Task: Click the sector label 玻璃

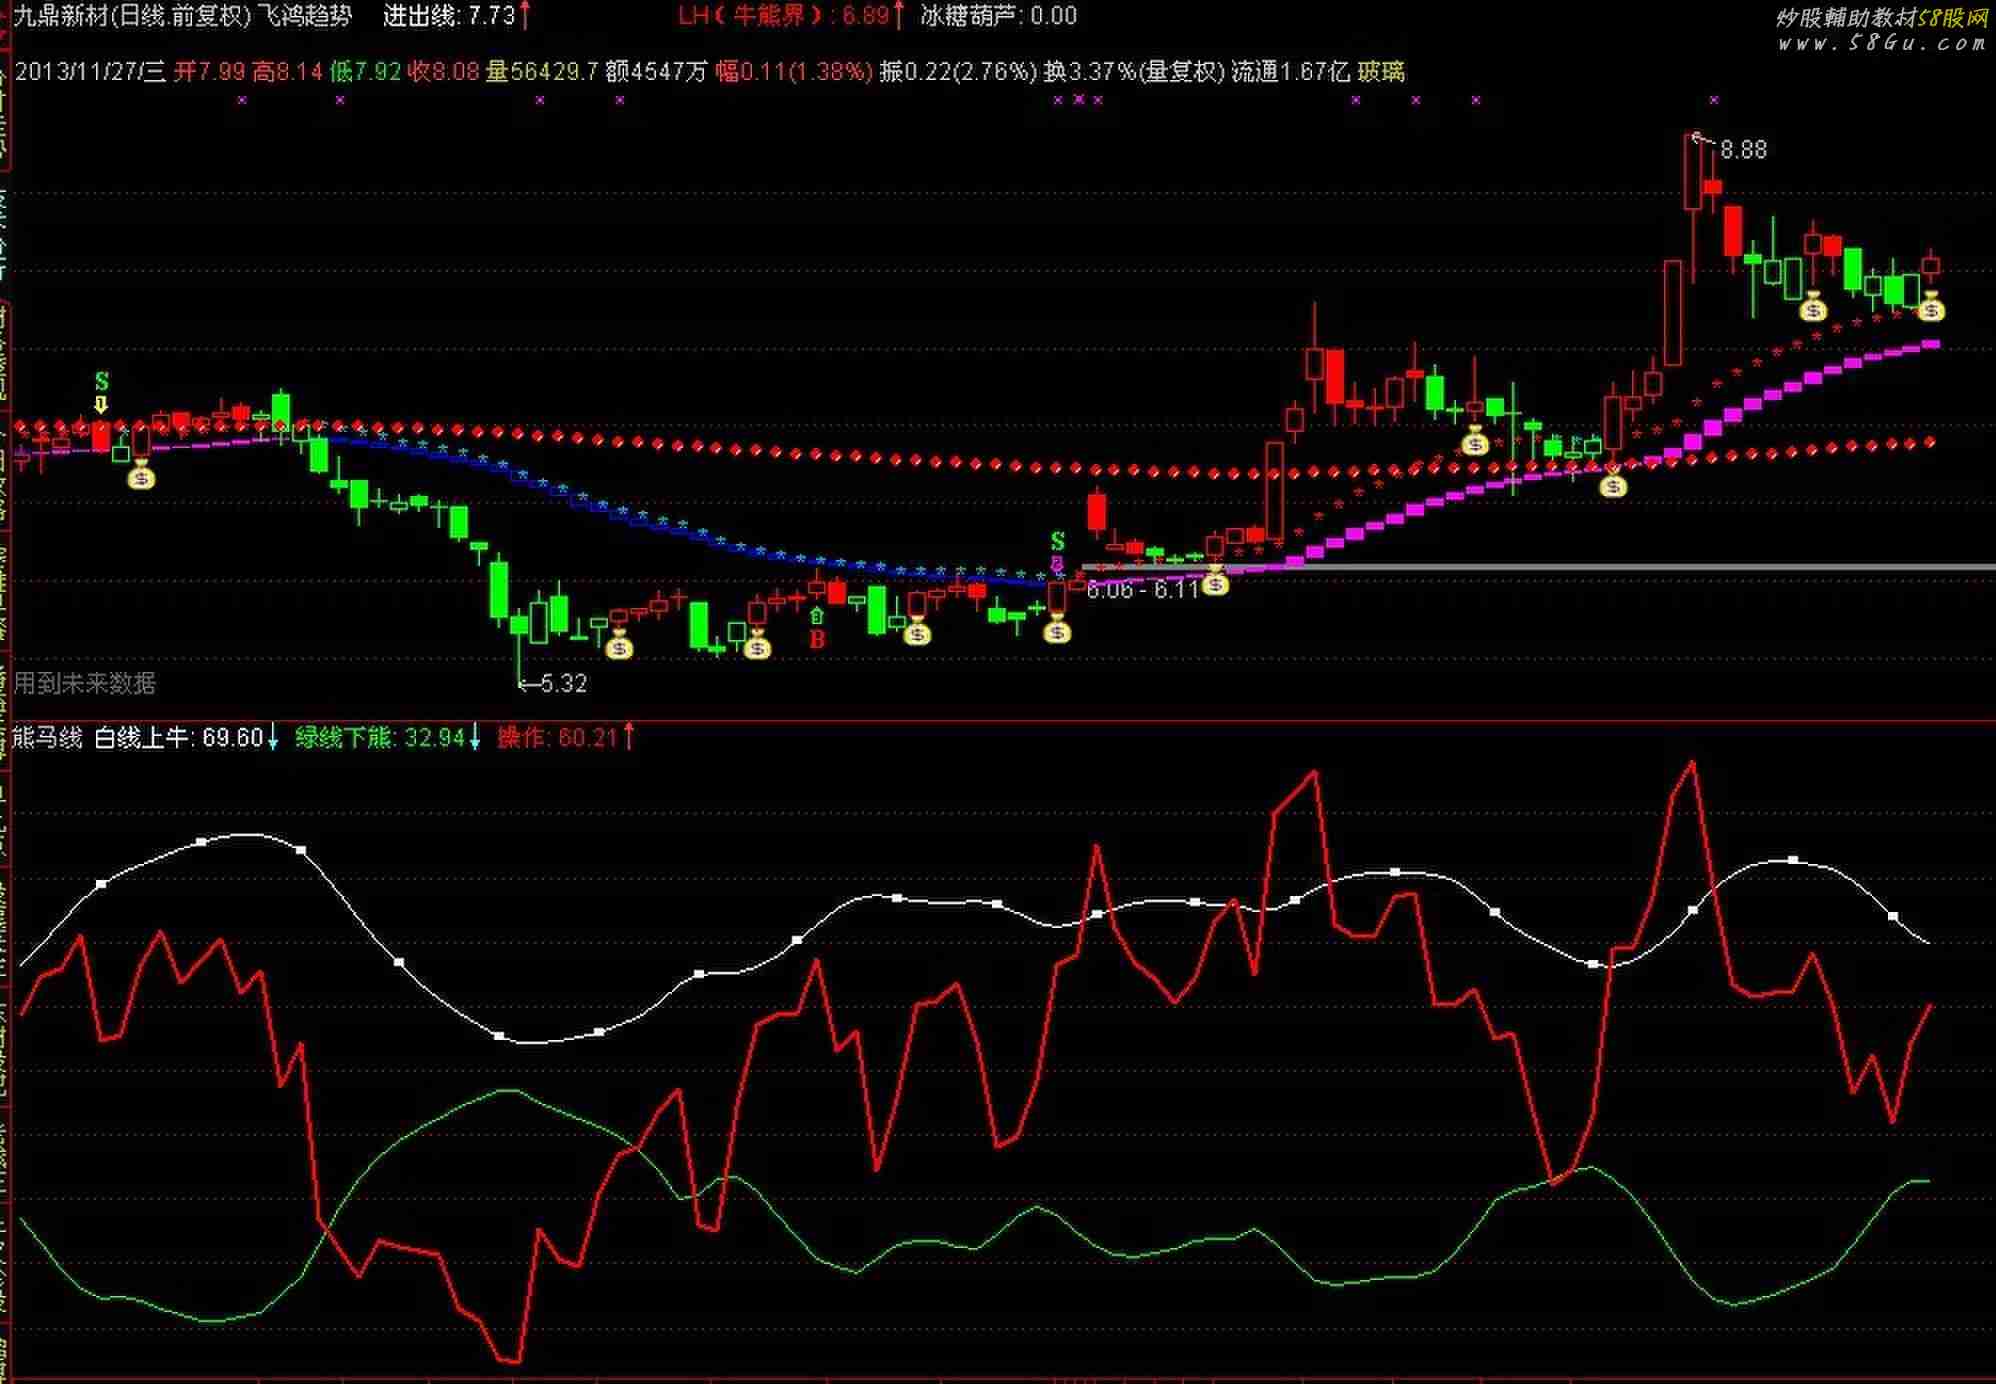Action: coord(1381,71)
